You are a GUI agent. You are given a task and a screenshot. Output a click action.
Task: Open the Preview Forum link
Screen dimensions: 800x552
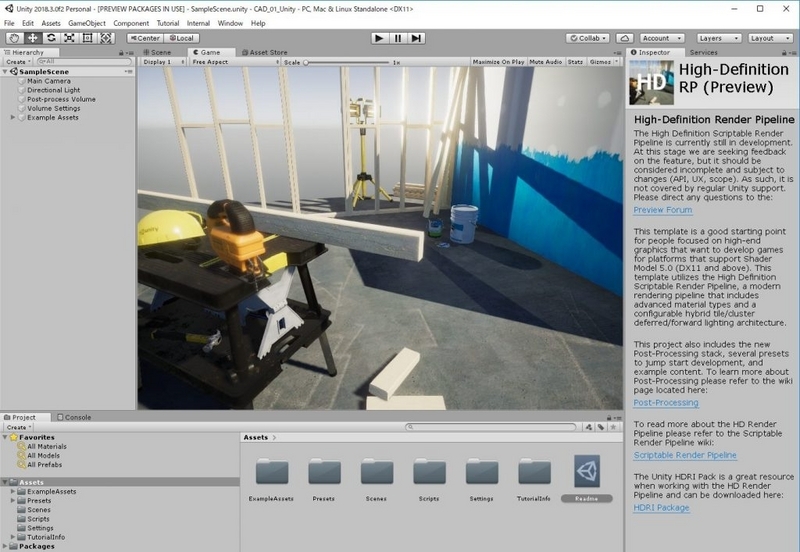point(663,210)
